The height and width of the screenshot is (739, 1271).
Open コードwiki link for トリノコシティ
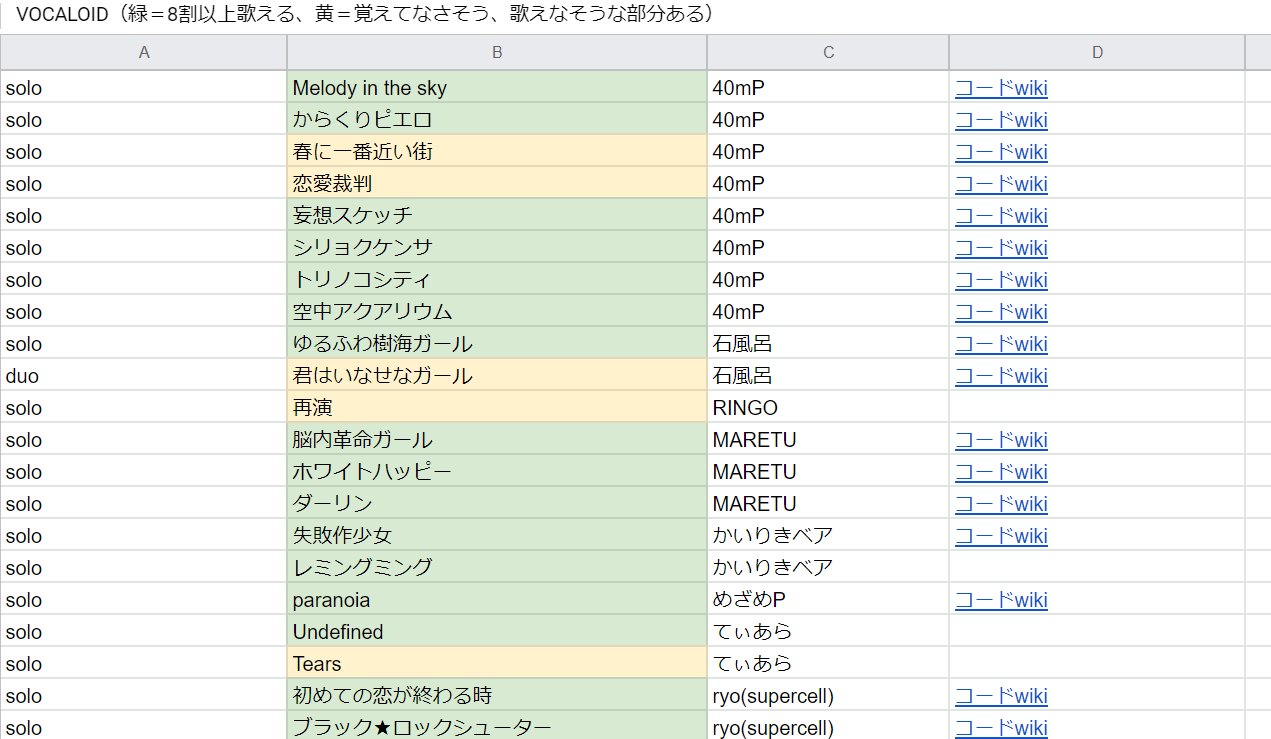[1001, 280]
